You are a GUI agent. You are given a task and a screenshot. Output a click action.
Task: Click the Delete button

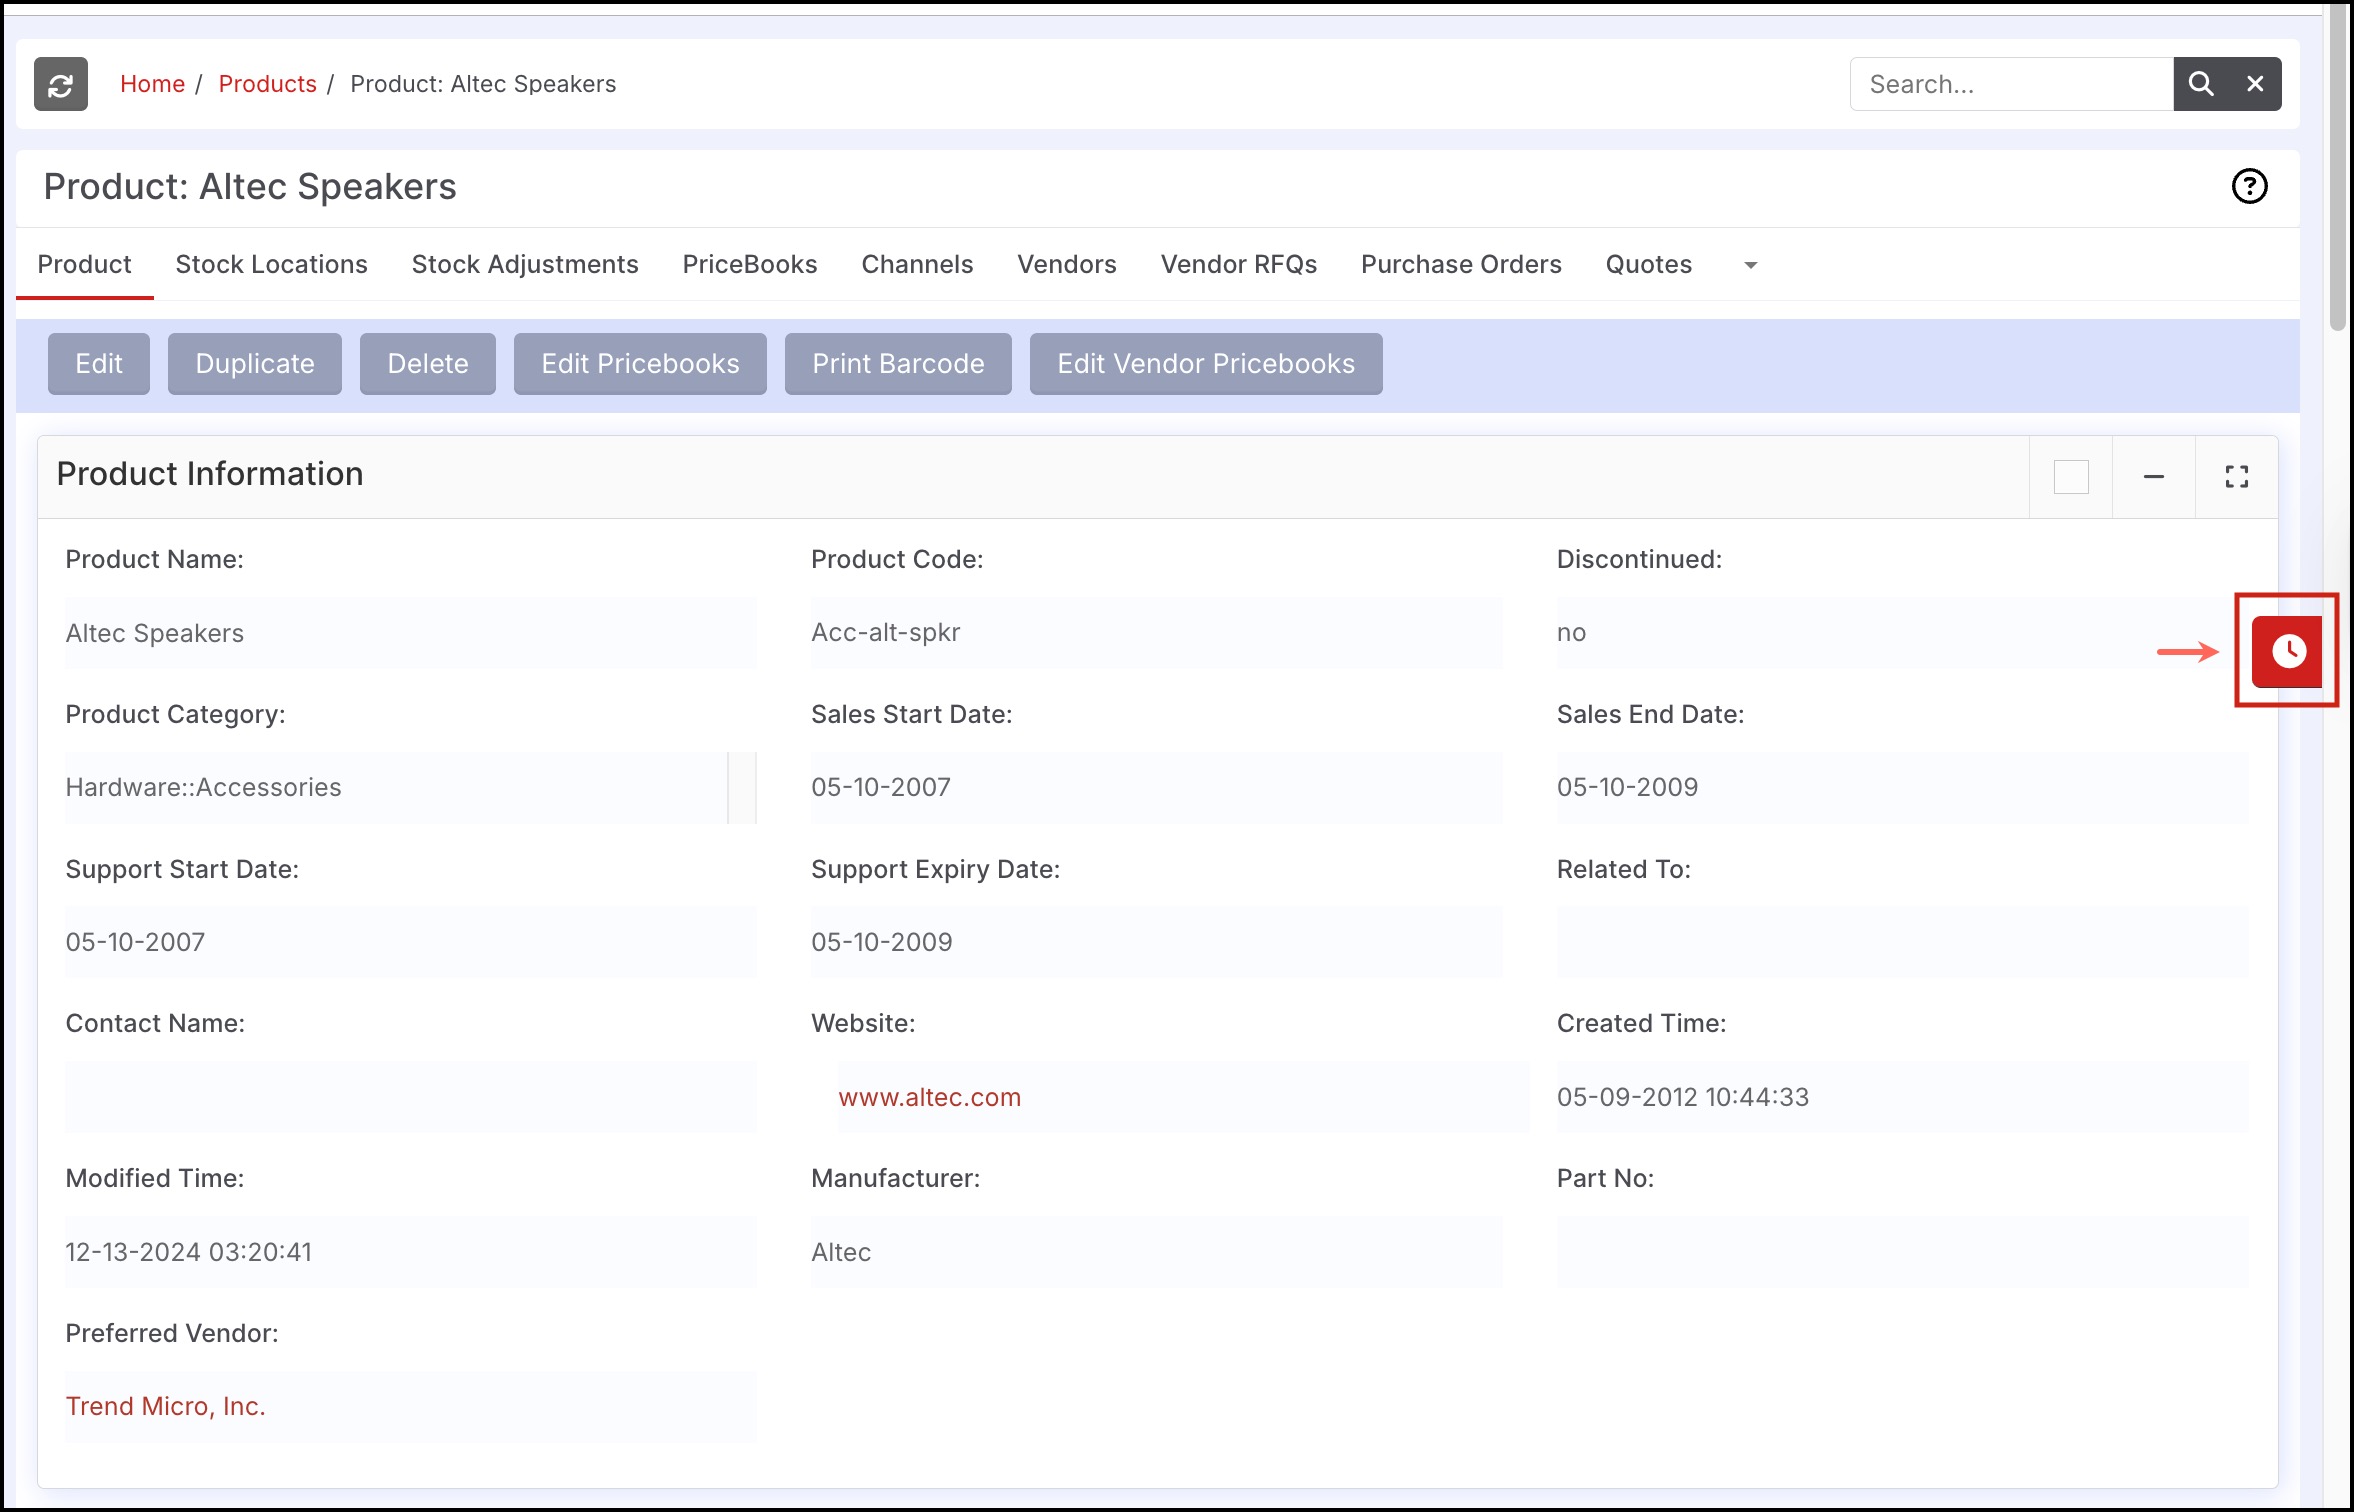tap(428, 364)
